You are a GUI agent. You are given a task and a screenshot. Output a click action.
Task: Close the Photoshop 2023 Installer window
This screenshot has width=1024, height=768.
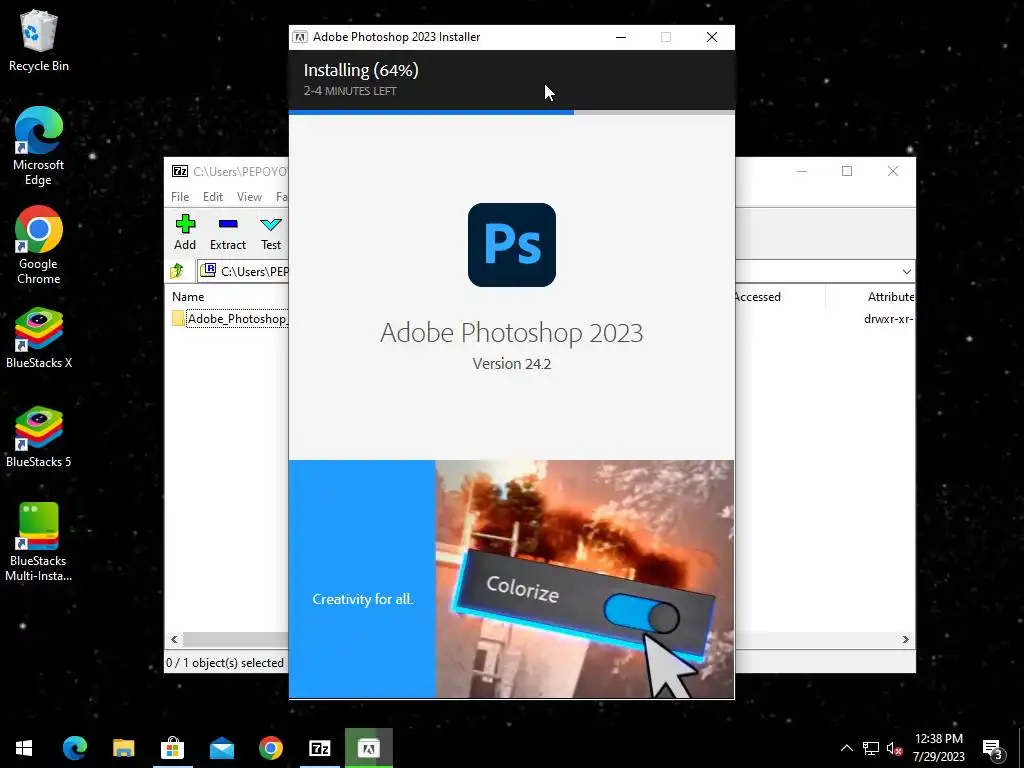(712, 37)
